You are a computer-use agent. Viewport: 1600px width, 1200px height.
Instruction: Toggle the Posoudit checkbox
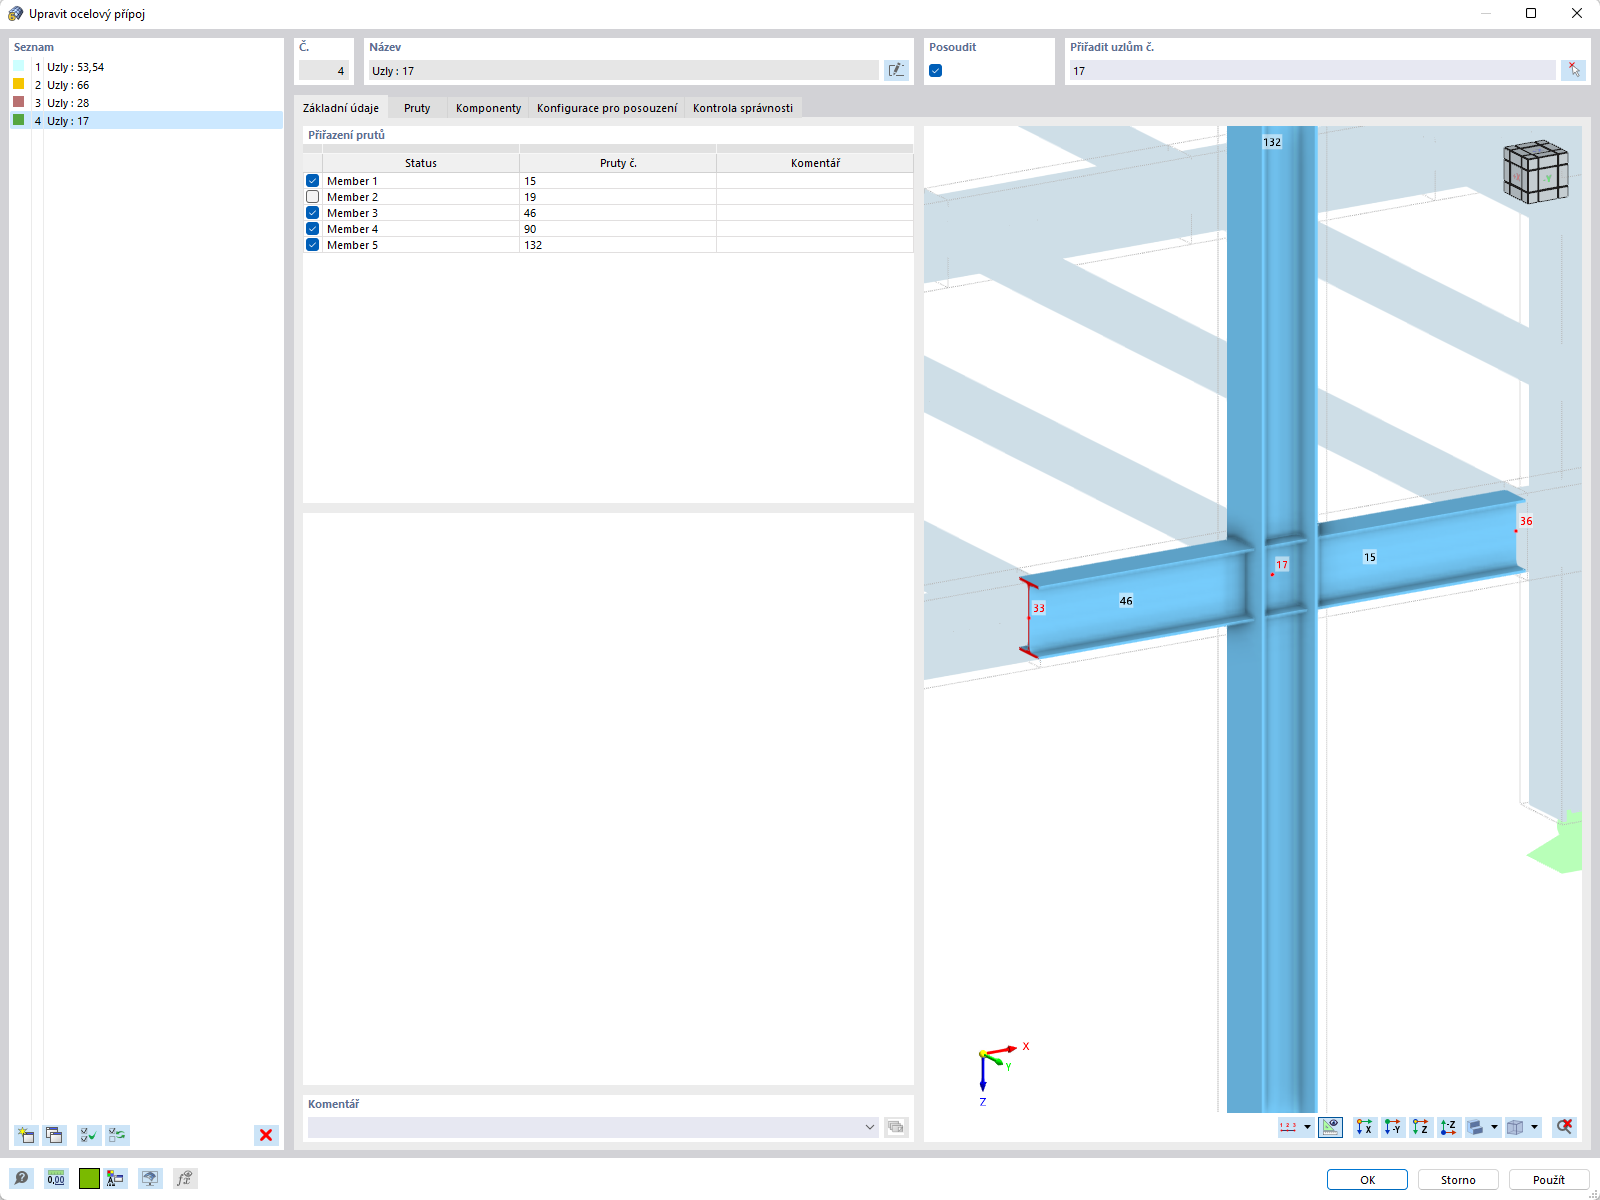[934, 70]
